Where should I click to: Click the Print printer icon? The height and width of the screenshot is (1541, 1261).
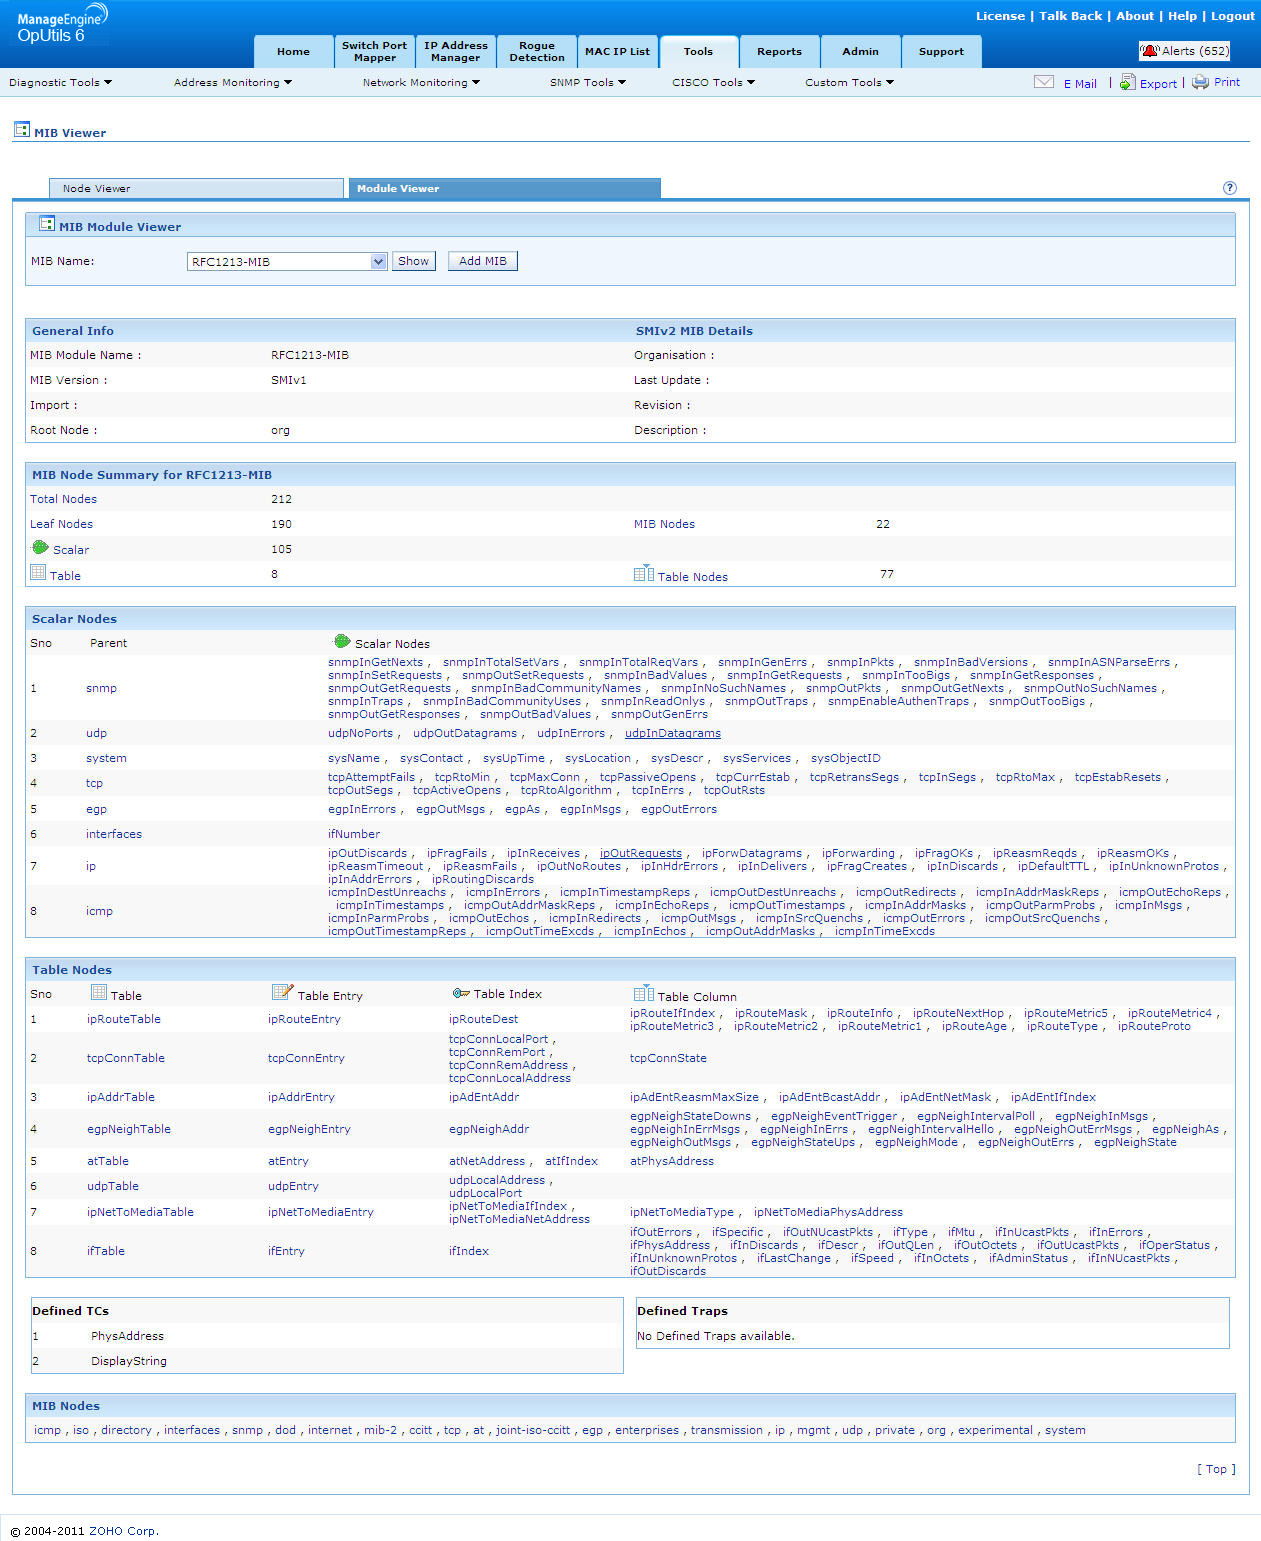[1200, 82]
